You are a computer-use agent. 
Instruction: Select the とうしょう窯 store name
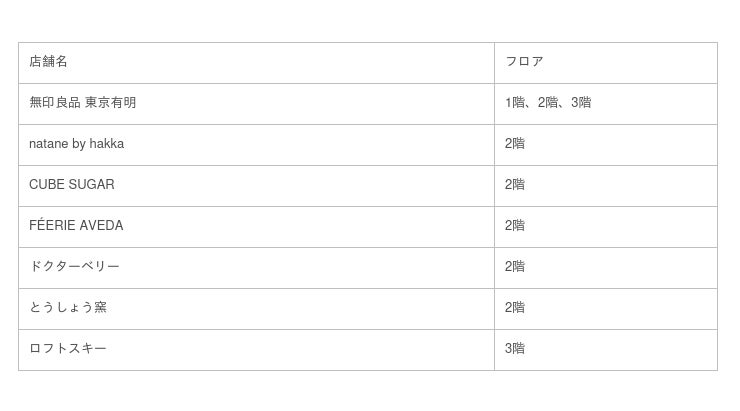68,308
